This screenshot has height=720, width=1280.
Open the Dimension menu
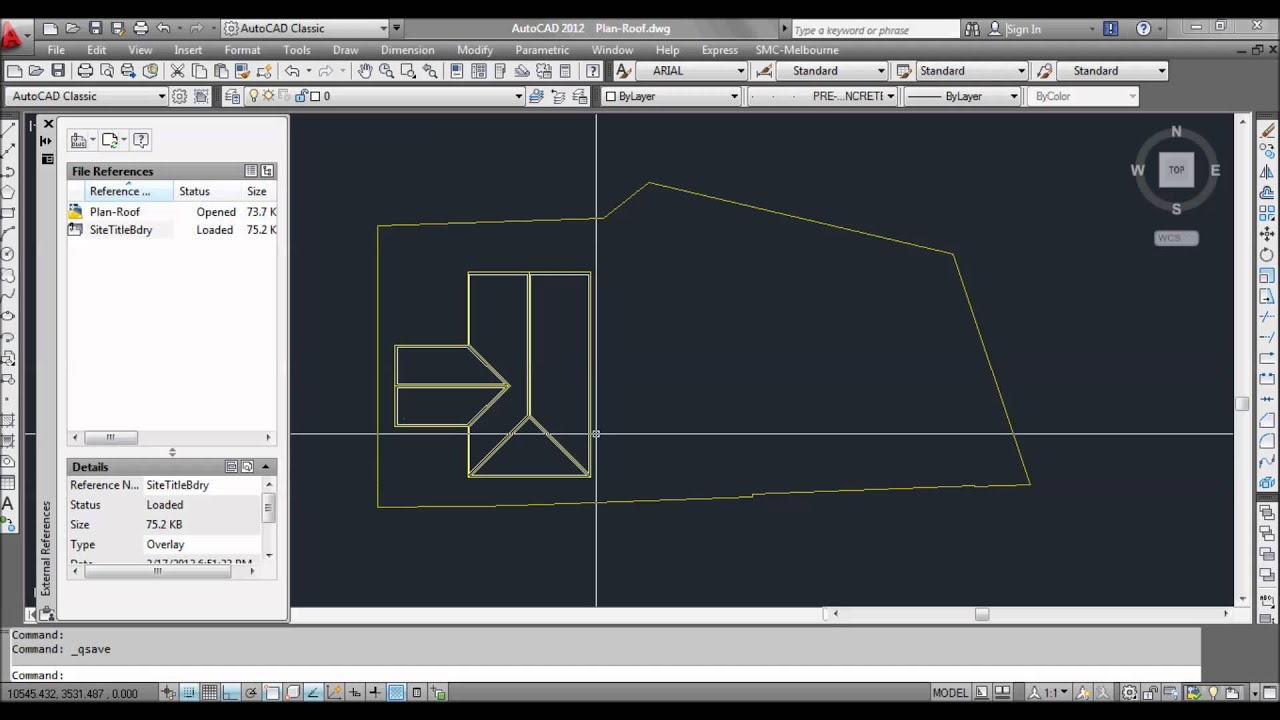408,50
